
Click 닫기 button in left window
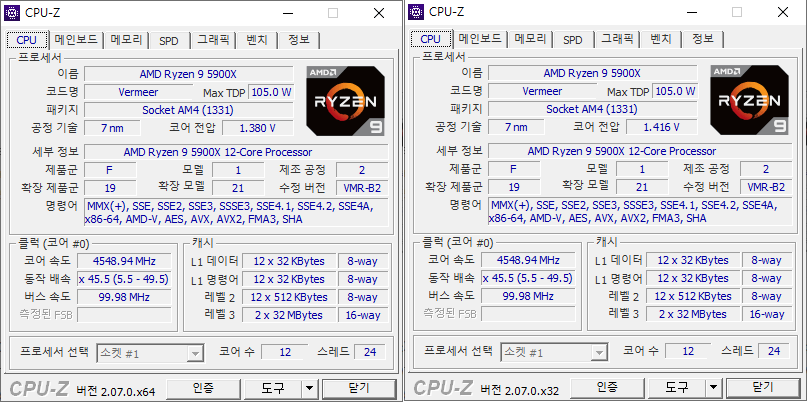point(359,388)
